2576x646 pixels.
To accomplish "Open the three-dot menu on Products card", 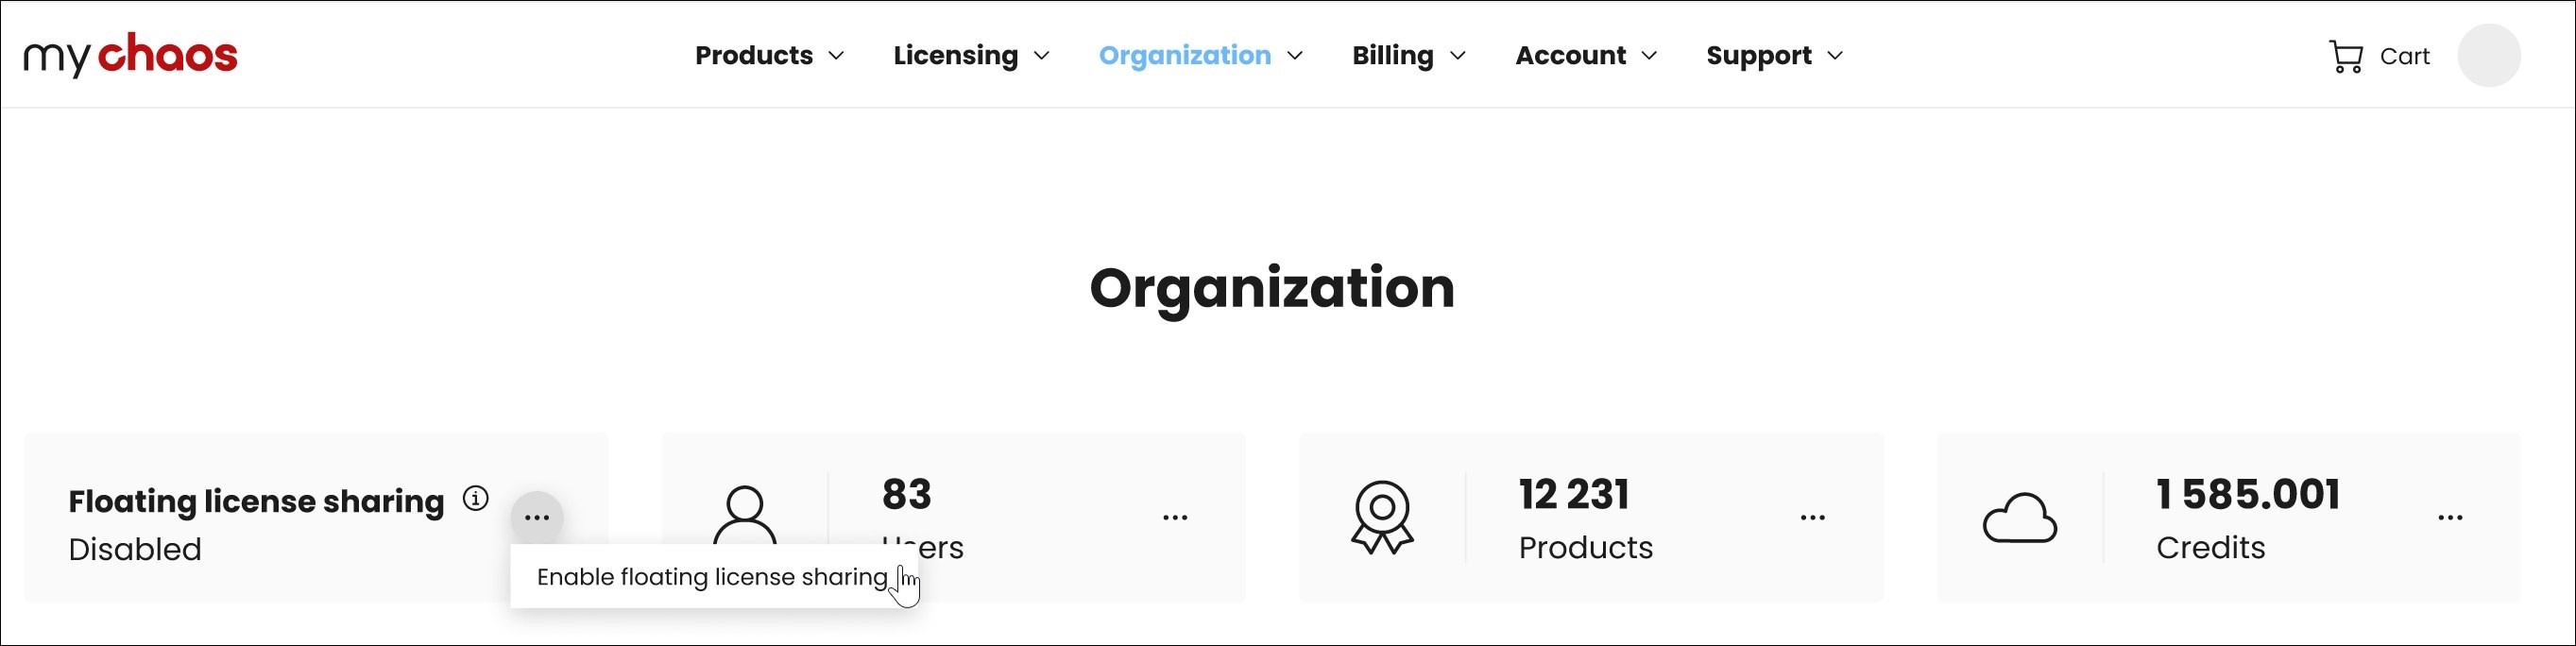I will tap(1812, 518).
